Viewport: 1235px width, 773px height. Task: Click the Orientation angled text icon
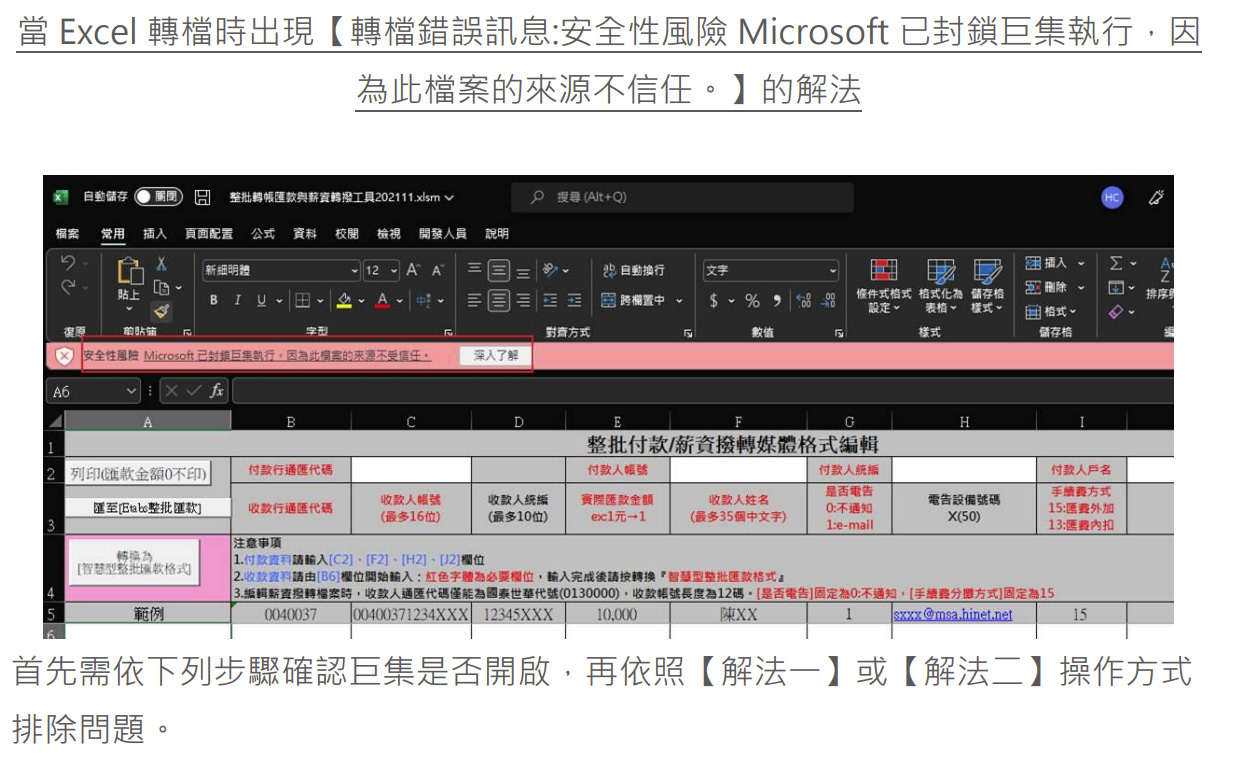(x=551, y=270)
